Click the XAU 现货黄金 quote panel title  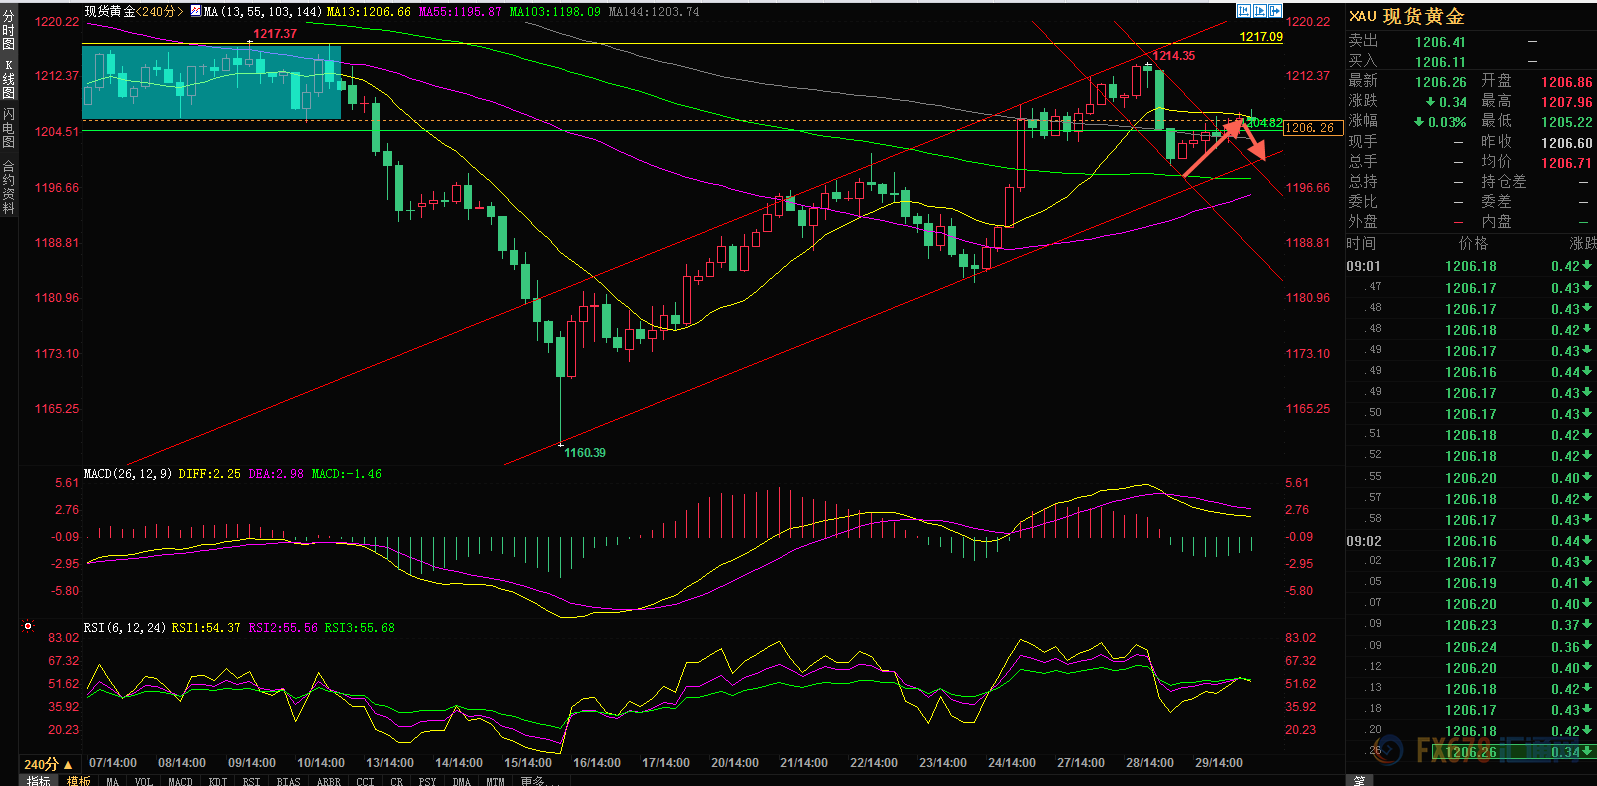1407,16
